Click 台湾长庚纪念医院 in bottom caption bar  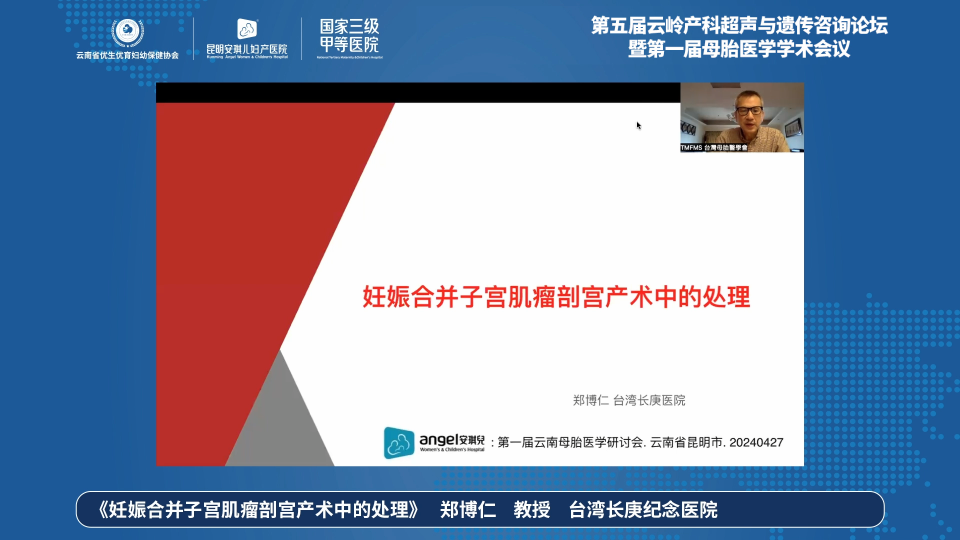[x=643, y=510]
